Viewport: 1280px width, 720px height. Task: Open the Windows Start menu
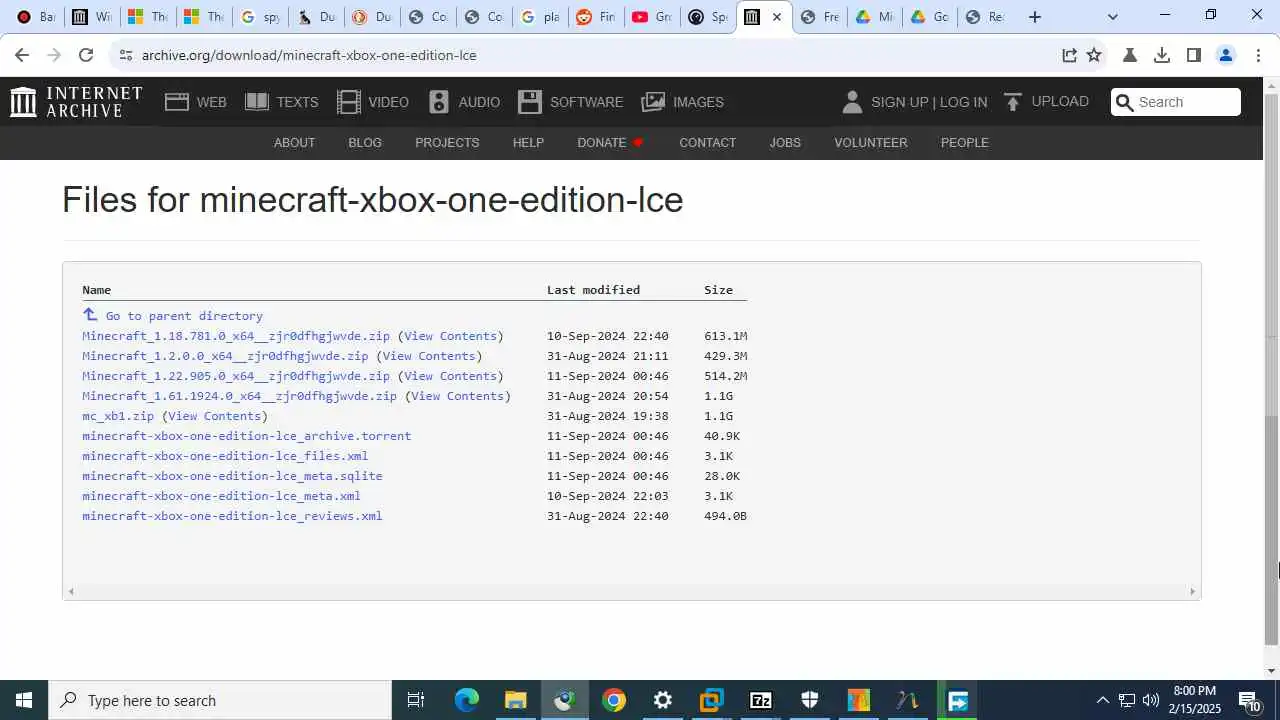point(24,700)
